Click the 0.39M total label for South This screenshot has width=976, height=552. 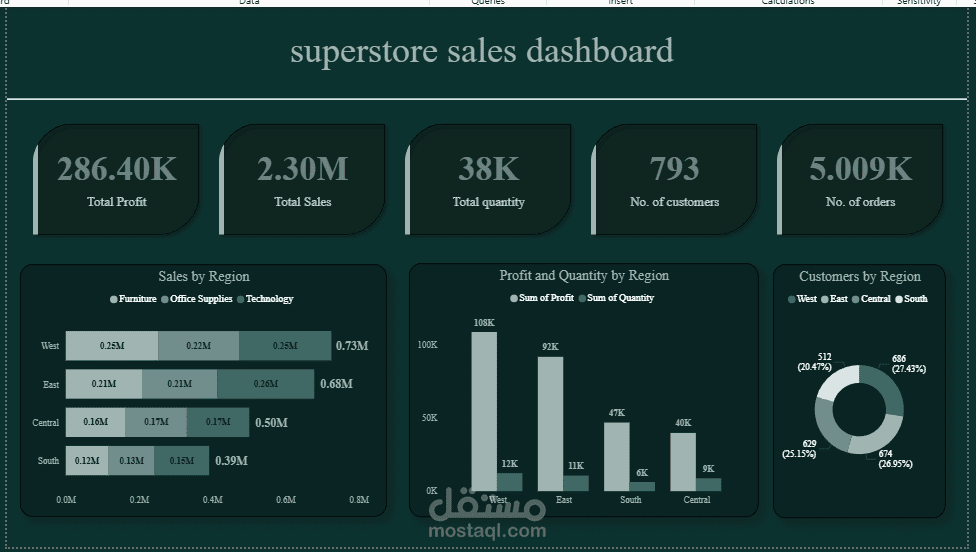coord(232,461)
